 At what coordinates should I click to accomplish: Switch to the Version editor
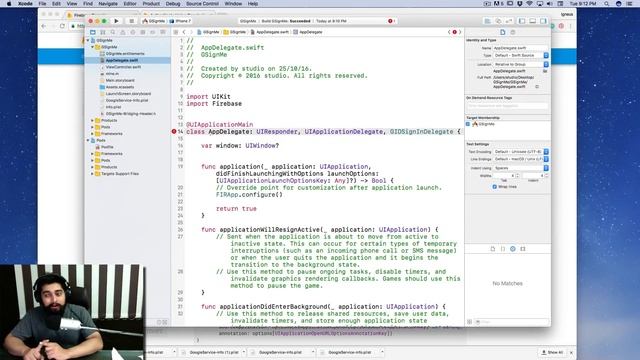click(x=509, y=21)
